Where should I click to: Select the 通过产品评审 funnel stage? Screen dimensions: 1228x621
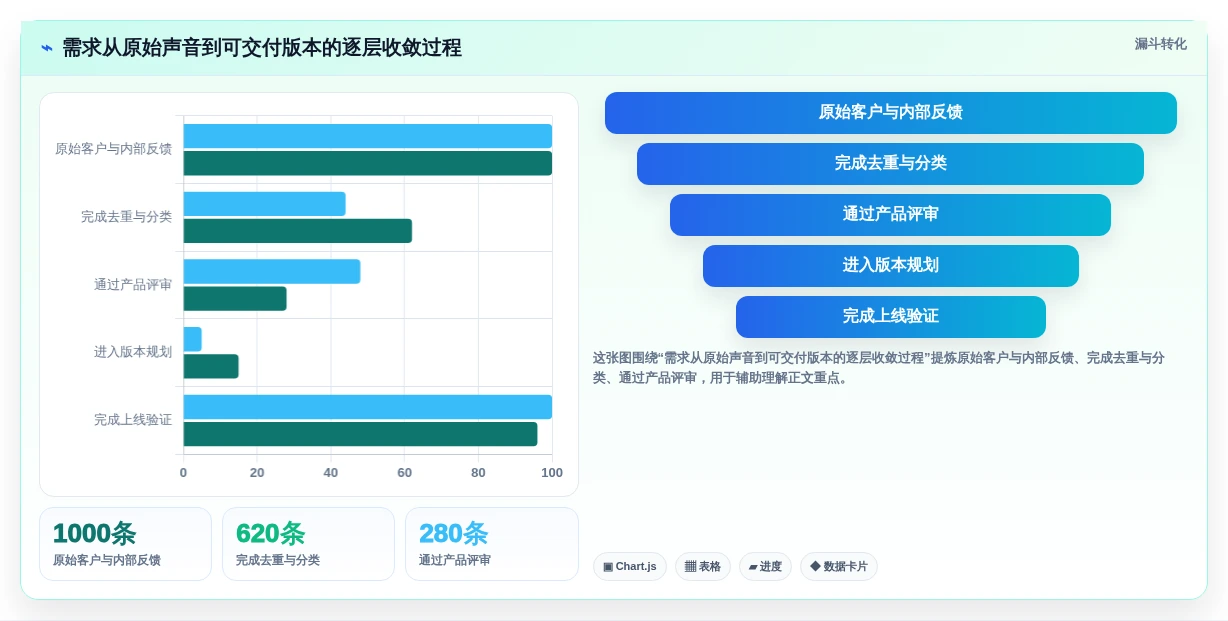click(890, 214)
